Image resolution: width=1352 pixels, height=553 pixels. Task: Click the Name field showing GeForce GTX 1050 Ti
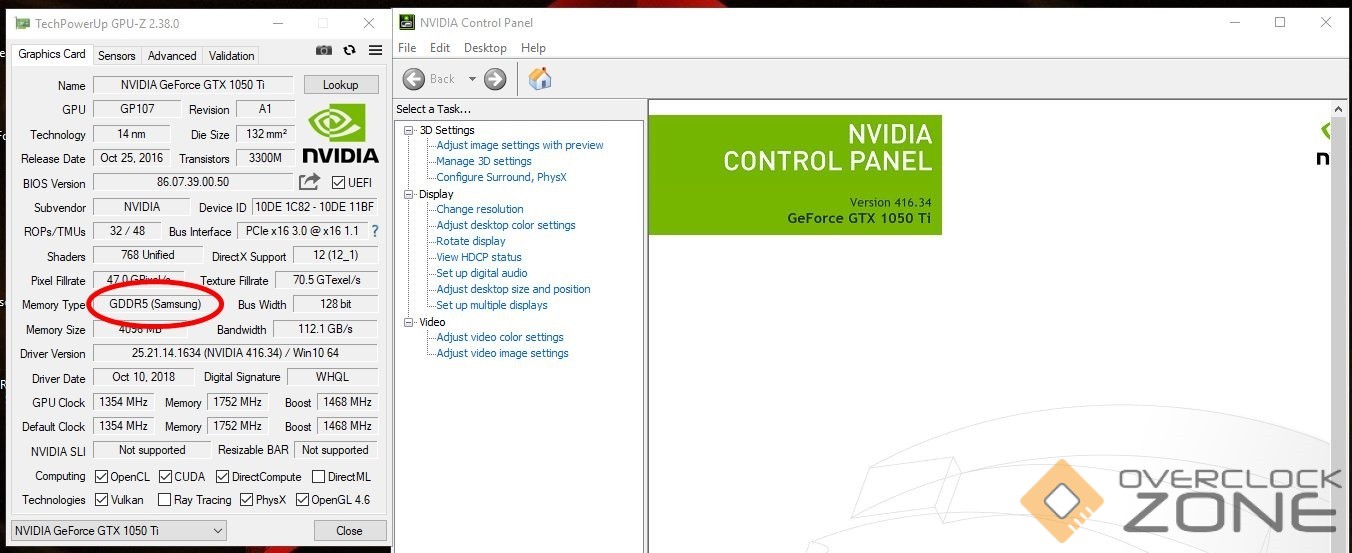point(194,85)
